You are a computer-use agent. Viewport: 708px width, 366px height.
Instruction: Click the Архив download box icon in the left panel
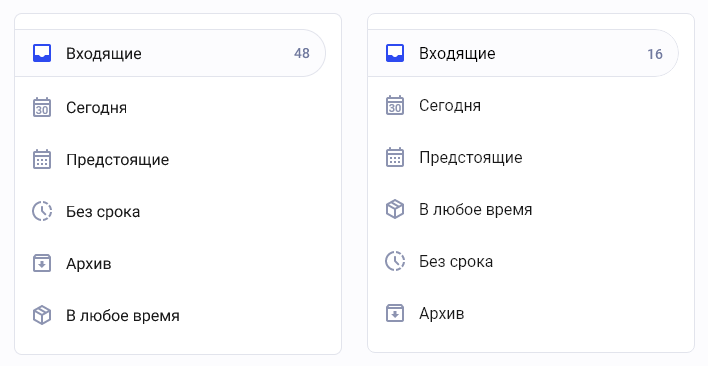coord(42,263)
